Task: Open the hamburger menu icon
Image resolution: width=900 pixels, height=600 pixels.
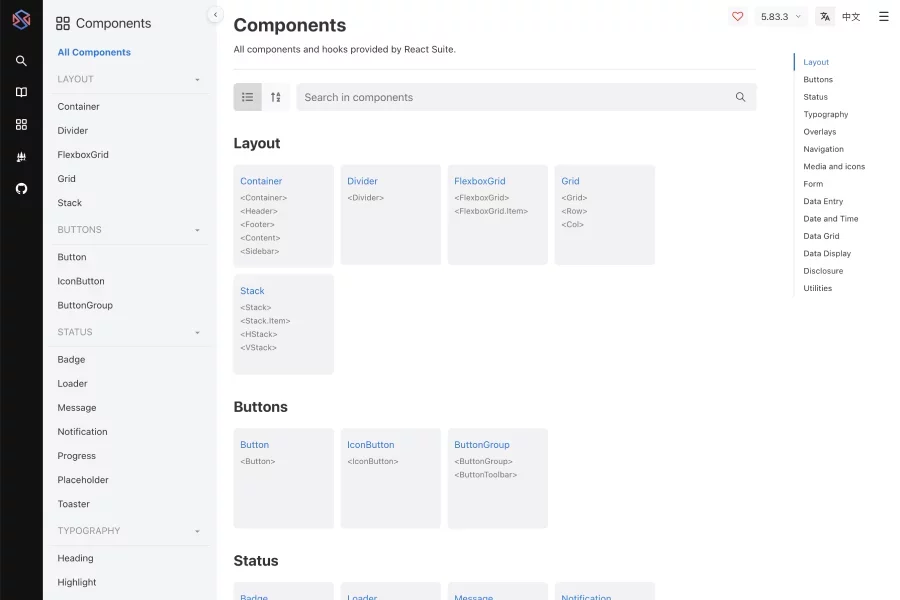Action: click(883, 17)
